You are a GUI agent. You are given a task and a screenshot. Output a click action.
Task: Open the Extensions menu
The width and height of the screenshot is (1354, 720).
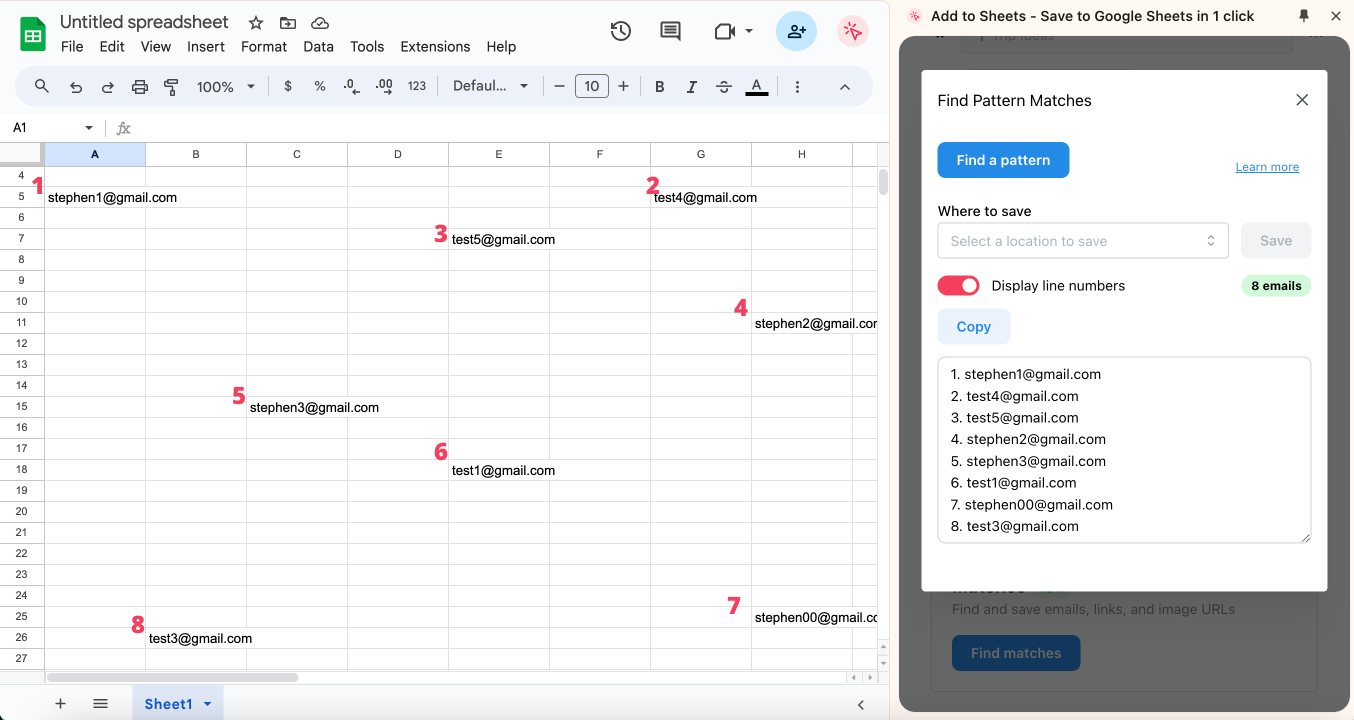click(x=435, y=47)
